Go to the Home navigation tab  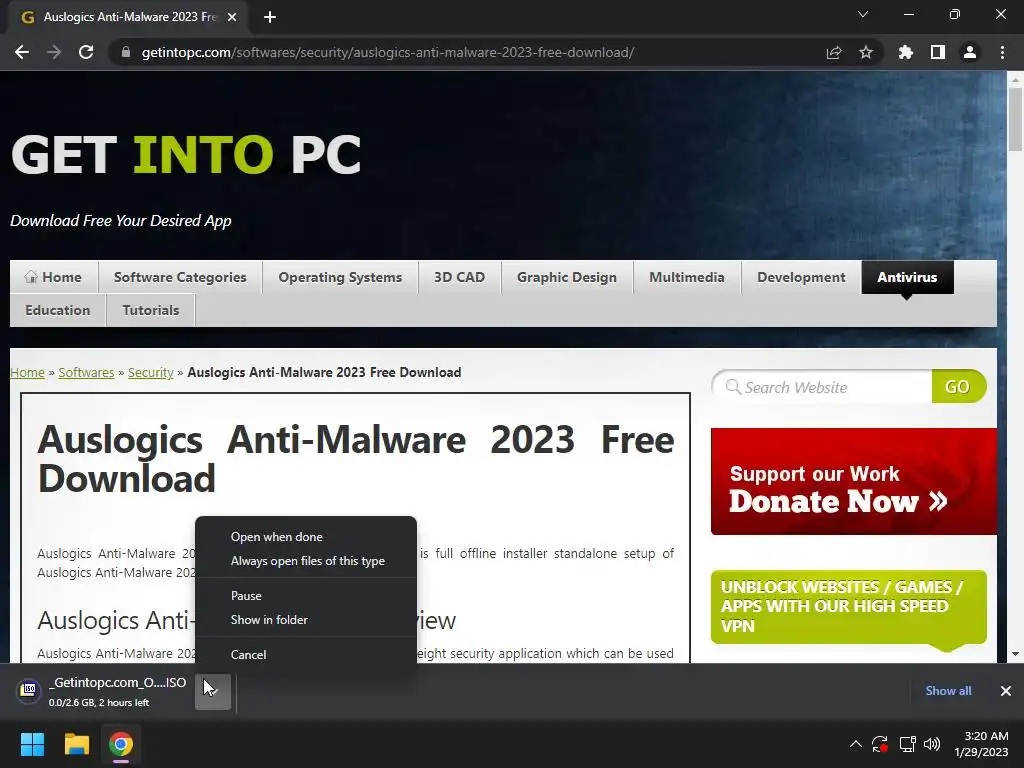click(x=54, y=277)
